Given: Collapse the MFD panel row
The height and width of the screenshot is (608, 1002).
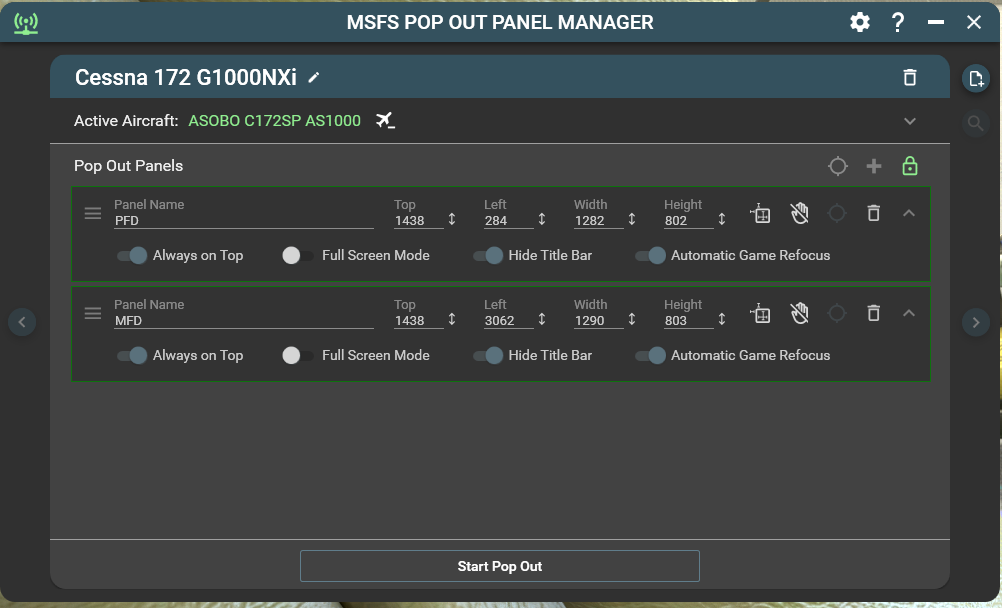Looking at the screenshot, I should (908, 313).
